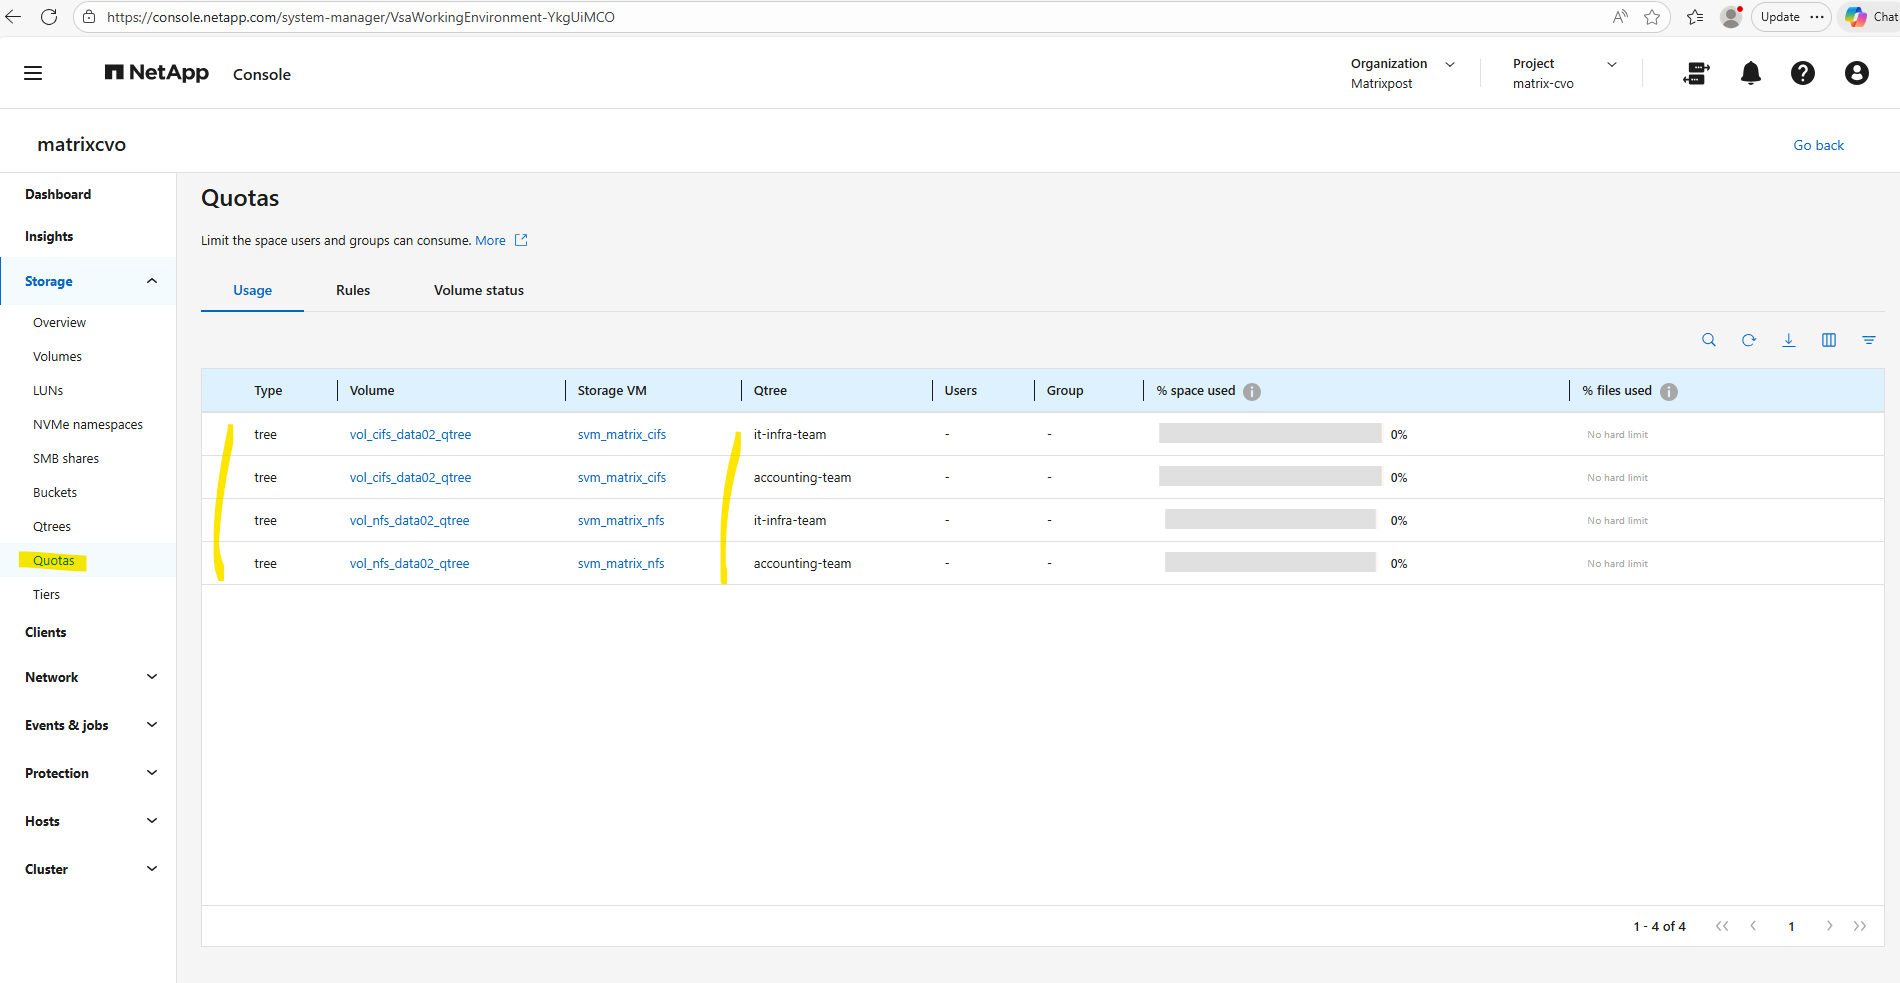The image size is (1900, 983).
Task: Select Qtrees in the Storage sidebar
Action: click(x=52, y=527)
